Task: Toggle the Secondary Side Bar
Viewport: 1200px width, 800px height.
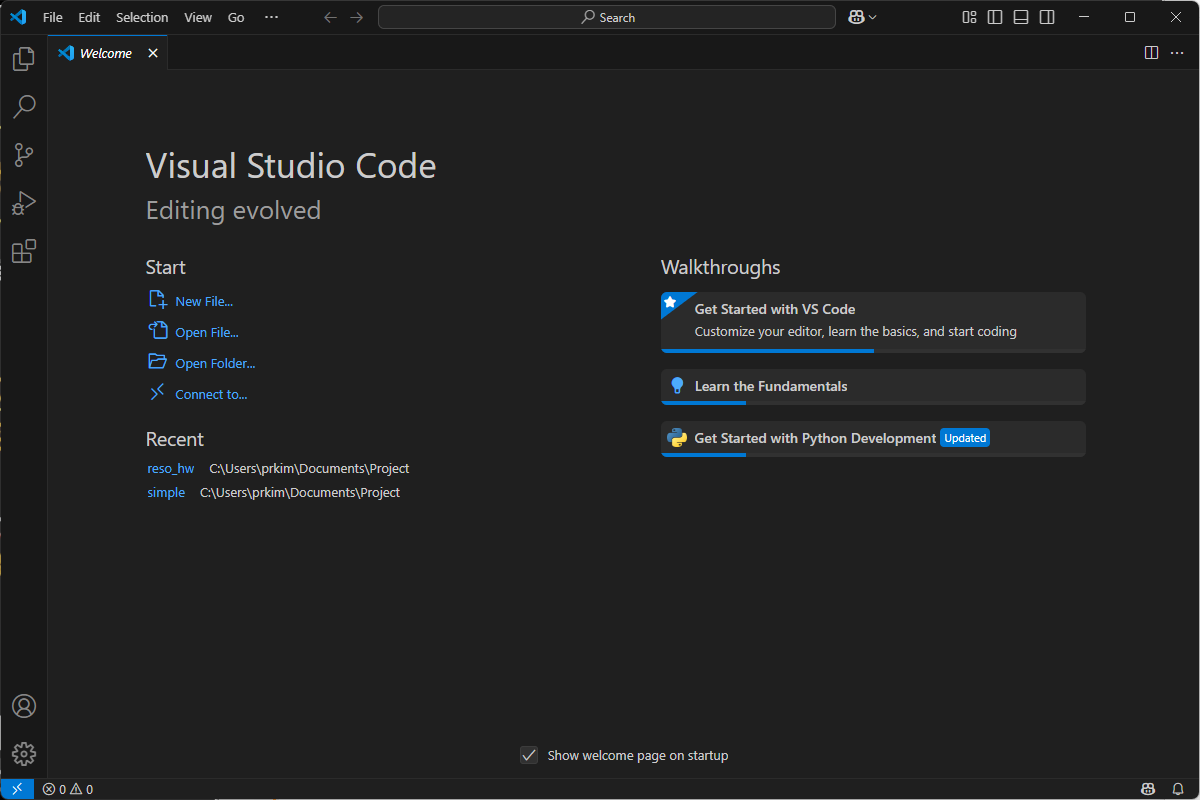Action: 1047,17
